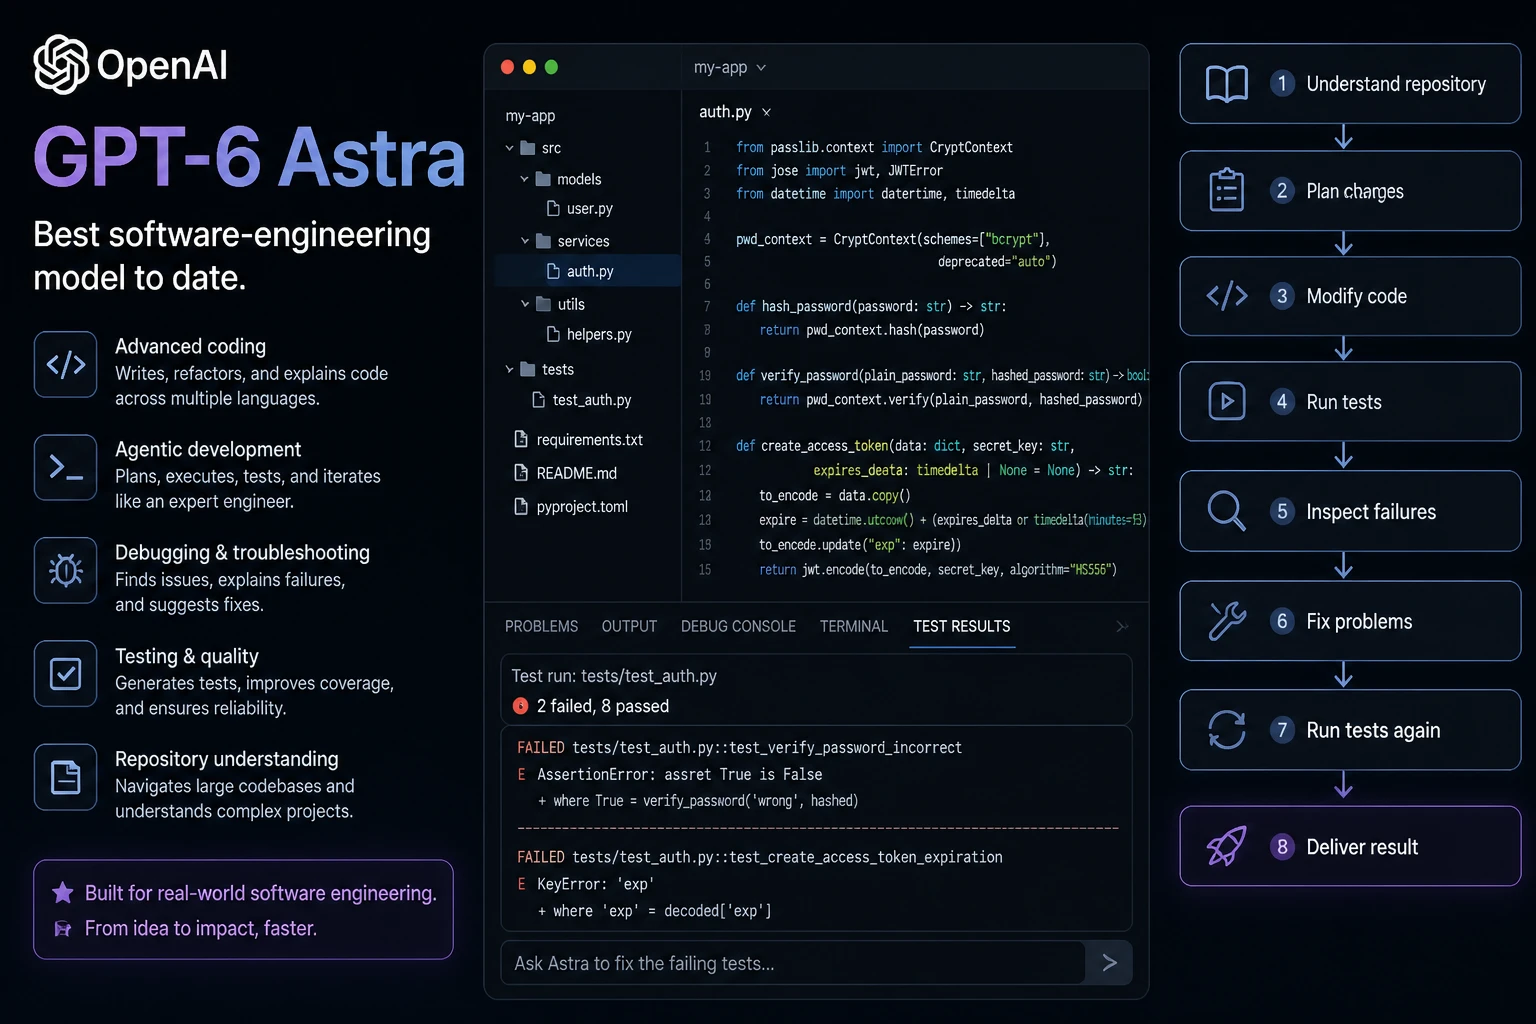Click the yellow minimize window dot
1536x1024 pixels.
(529, 67)
